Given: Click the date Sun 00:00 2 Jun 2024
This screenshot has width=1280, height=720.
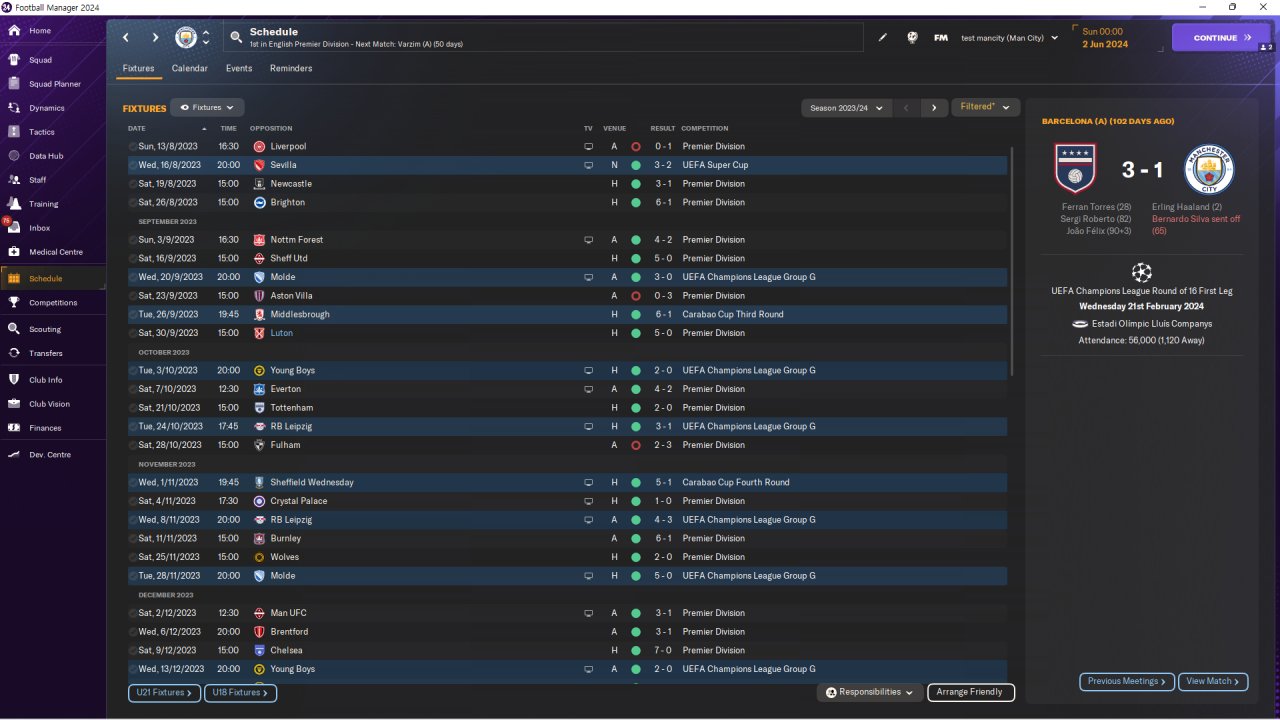Looking at the screenshot, I should [1105, 38].
